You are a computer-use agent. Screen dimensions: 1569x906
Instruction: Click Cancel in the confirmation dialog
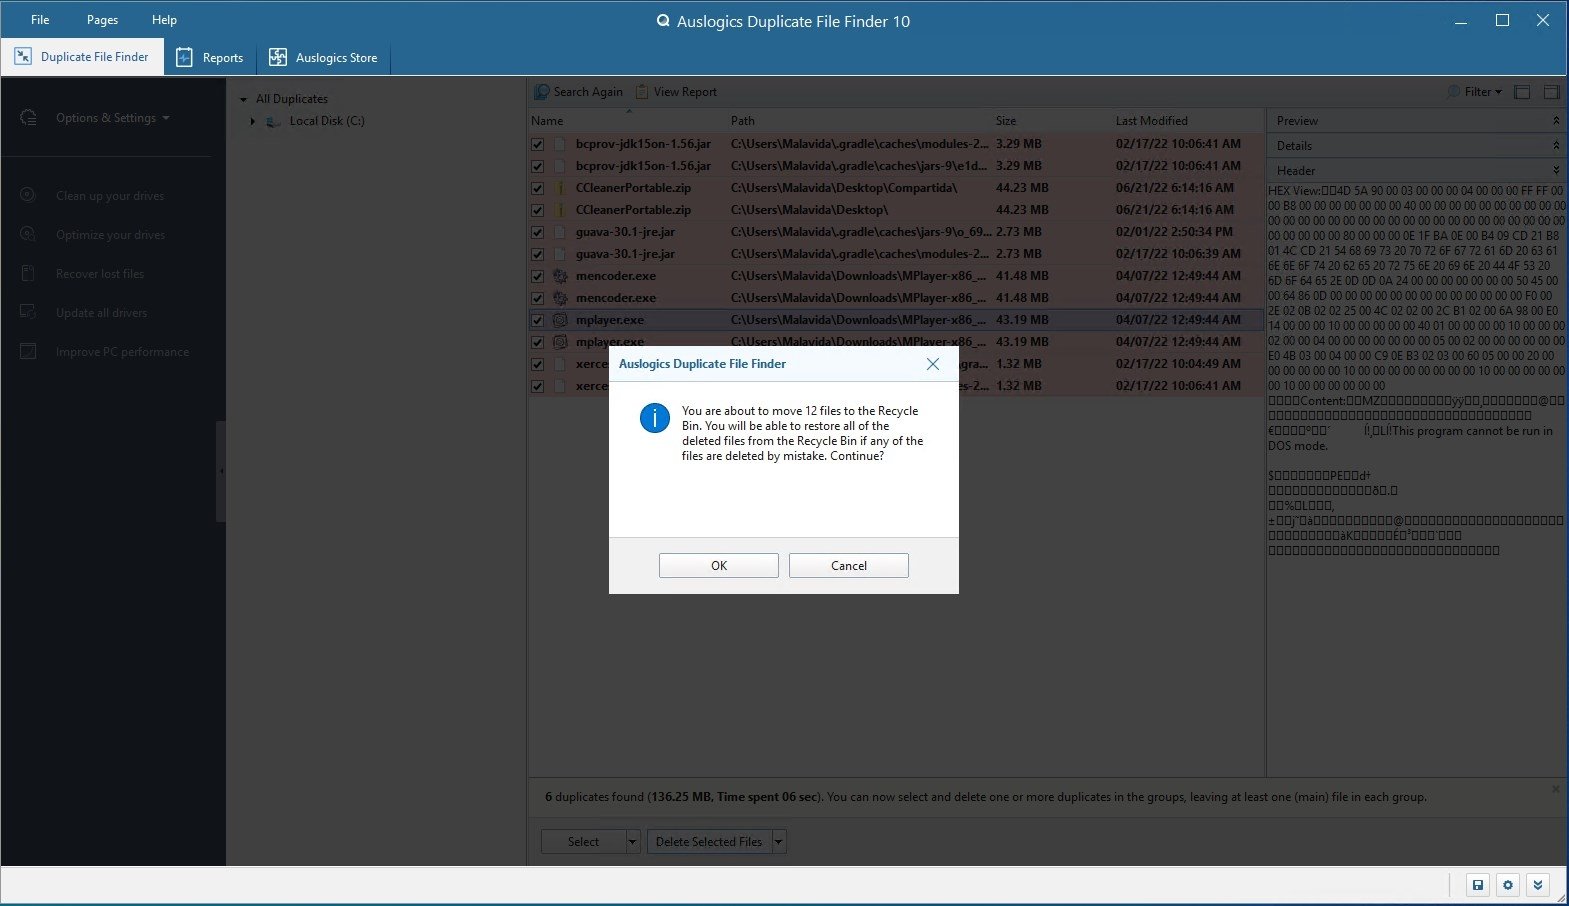(848, 565)
